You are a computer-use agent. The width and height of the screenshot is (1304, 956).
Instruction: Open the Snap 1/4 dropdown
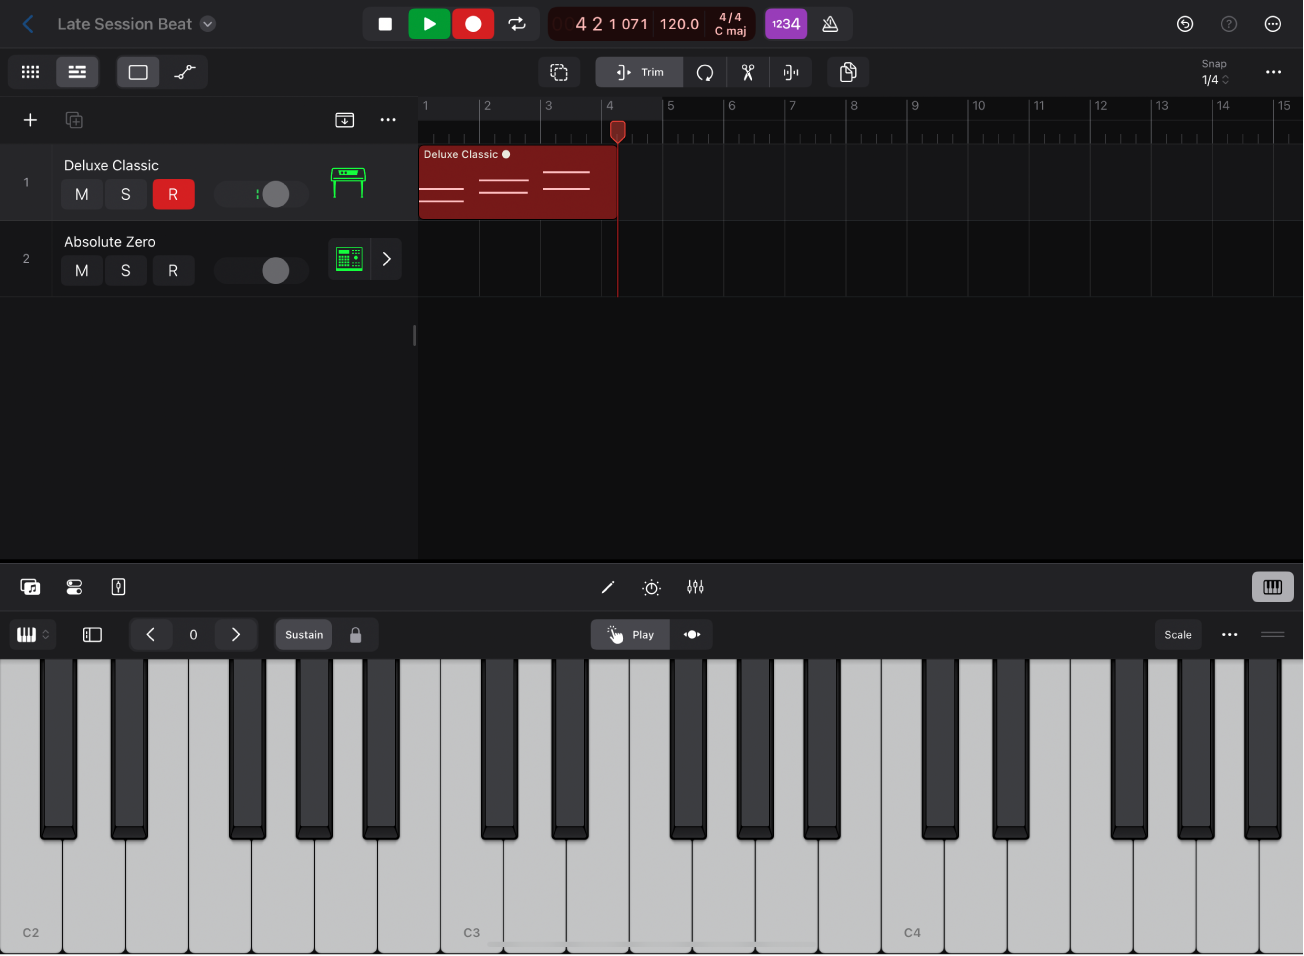(x=1215, y=79)
